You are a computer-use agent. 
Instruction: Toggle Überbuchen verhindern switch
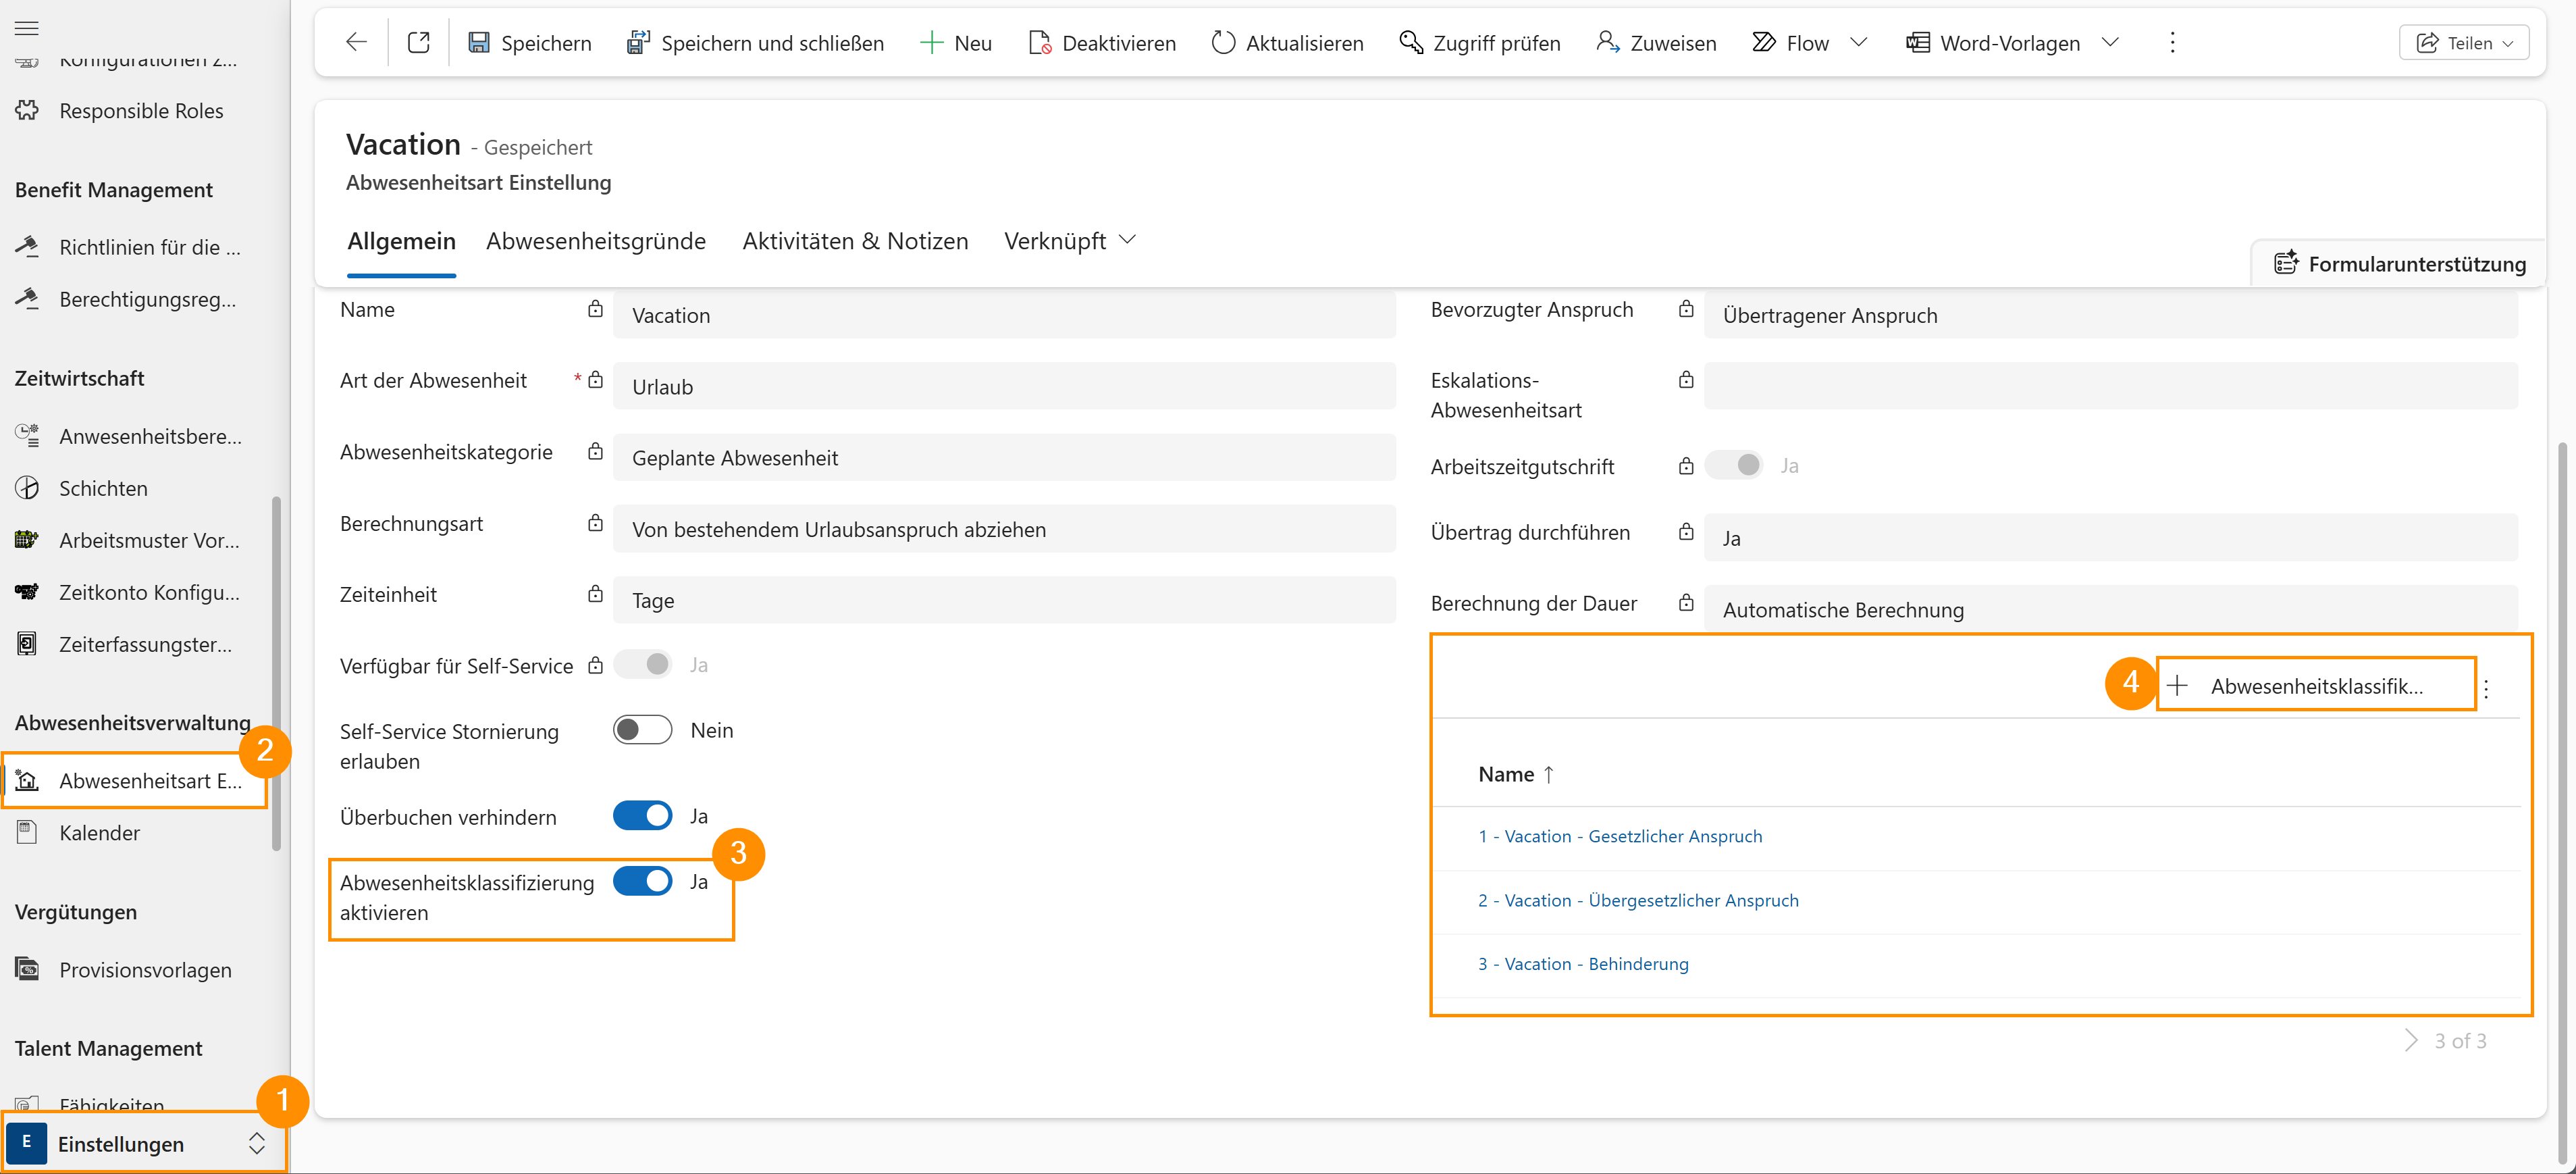coord(642,816)
